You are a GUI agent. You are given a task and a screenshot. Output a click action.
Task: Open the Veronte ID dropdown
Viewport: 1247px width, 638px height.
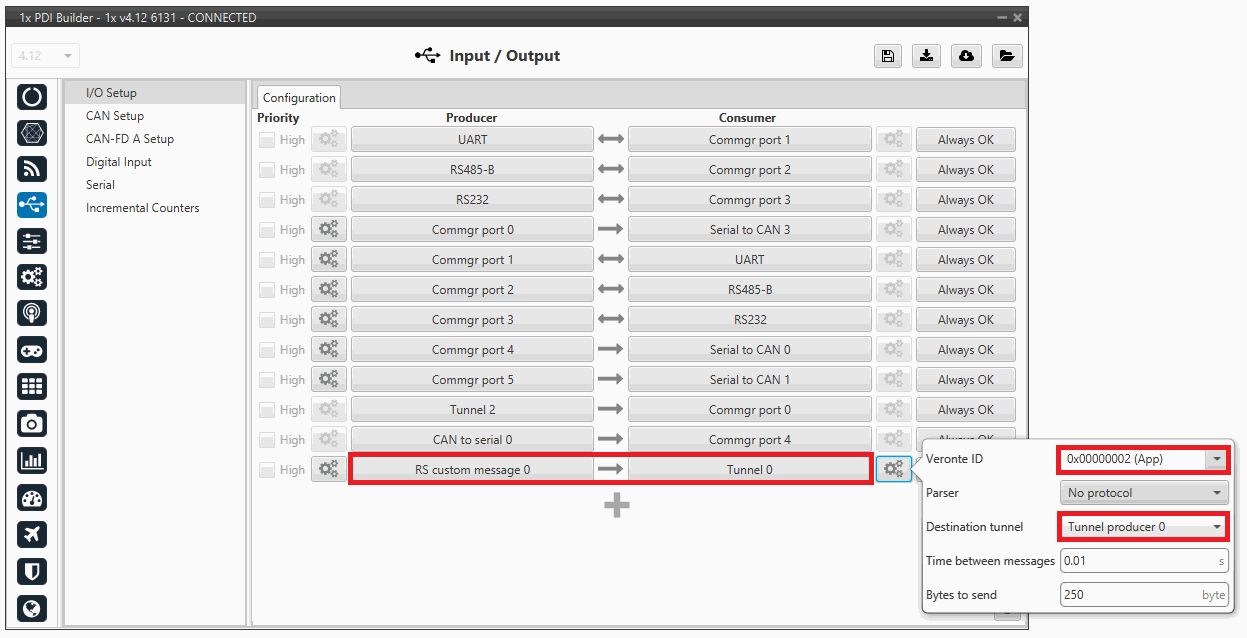(x=1143, y=459)
